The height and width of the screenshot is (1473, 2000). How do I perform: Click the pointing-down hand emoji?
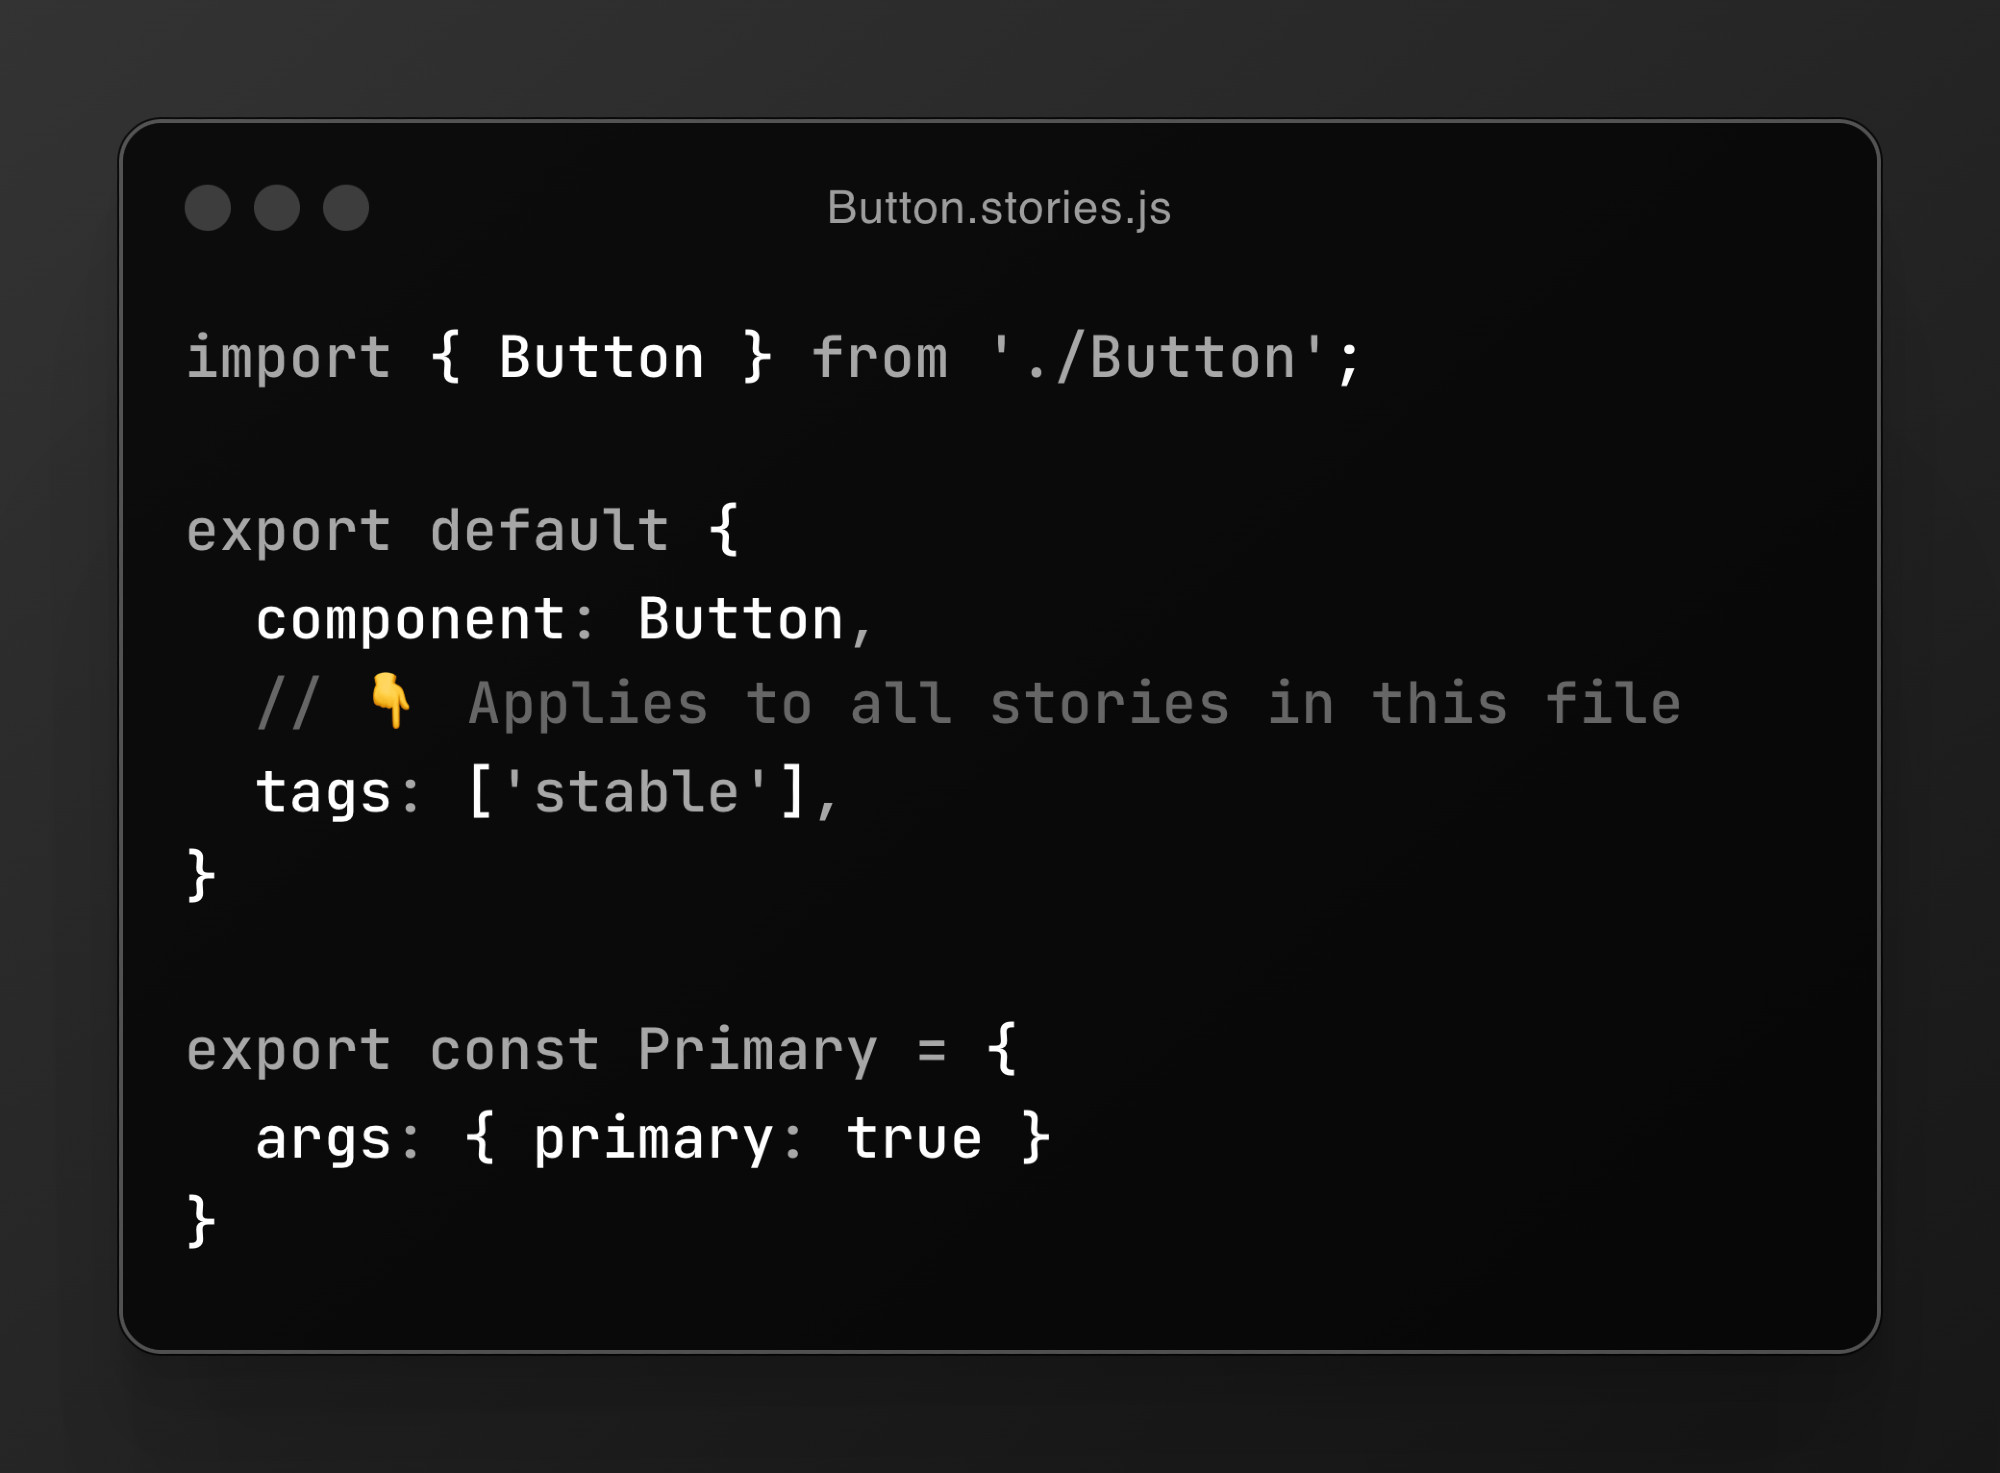click(390, 700)
